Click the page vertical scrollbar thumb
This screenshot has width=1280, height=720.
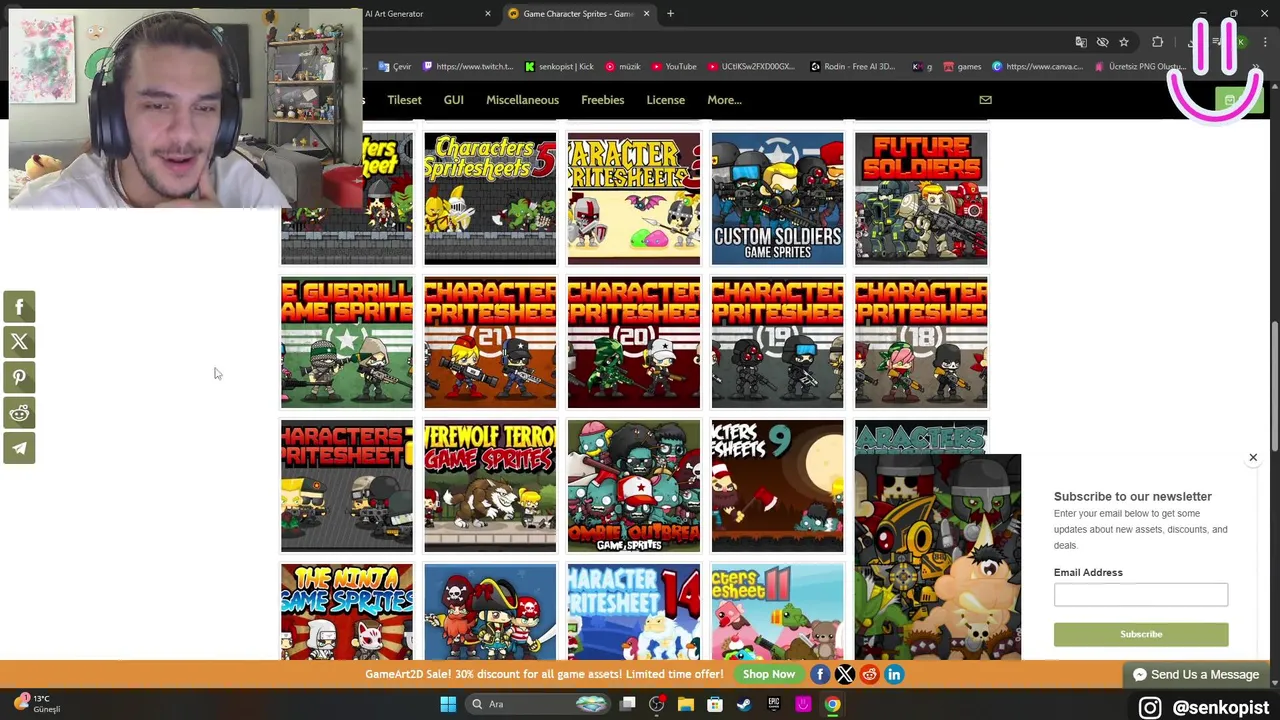click(x=1273, y=385)
